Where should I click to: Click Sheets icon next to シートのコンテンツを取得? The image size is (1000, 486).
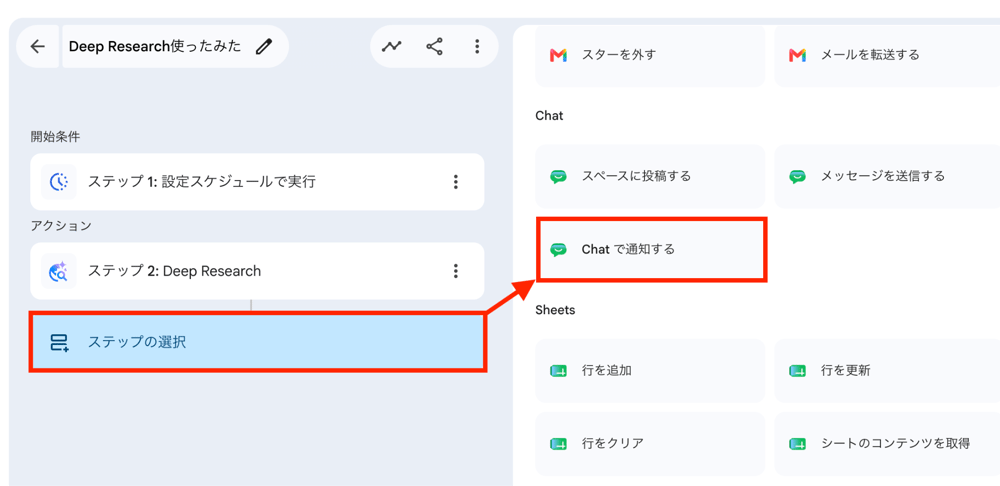[797, 443]
